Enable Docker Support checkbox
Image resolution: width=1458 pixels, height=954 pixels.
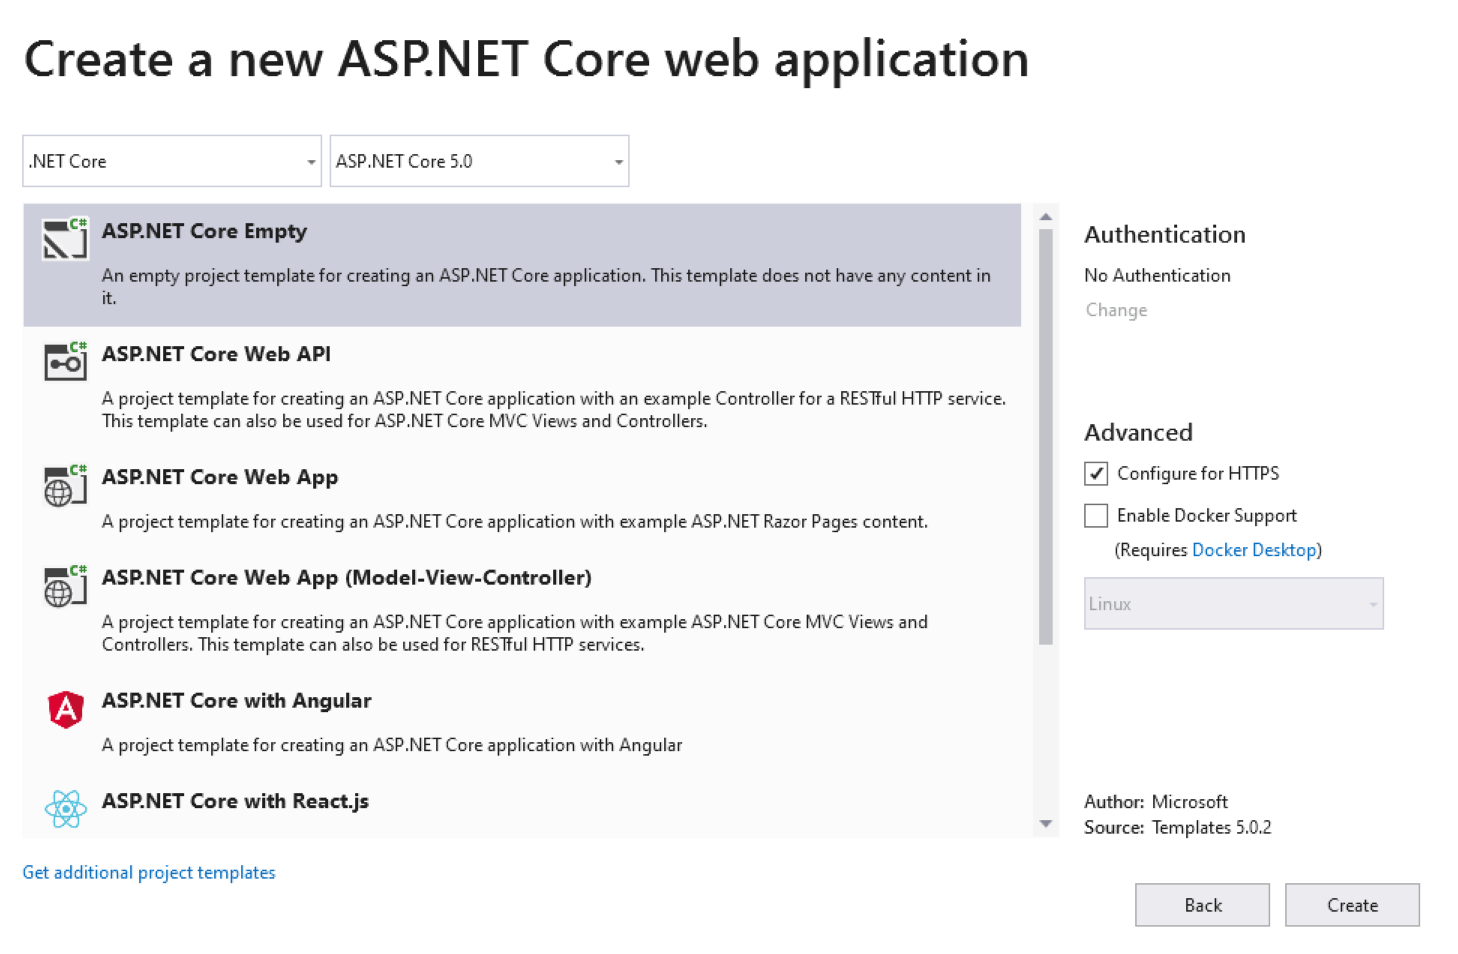point(1096,515)
